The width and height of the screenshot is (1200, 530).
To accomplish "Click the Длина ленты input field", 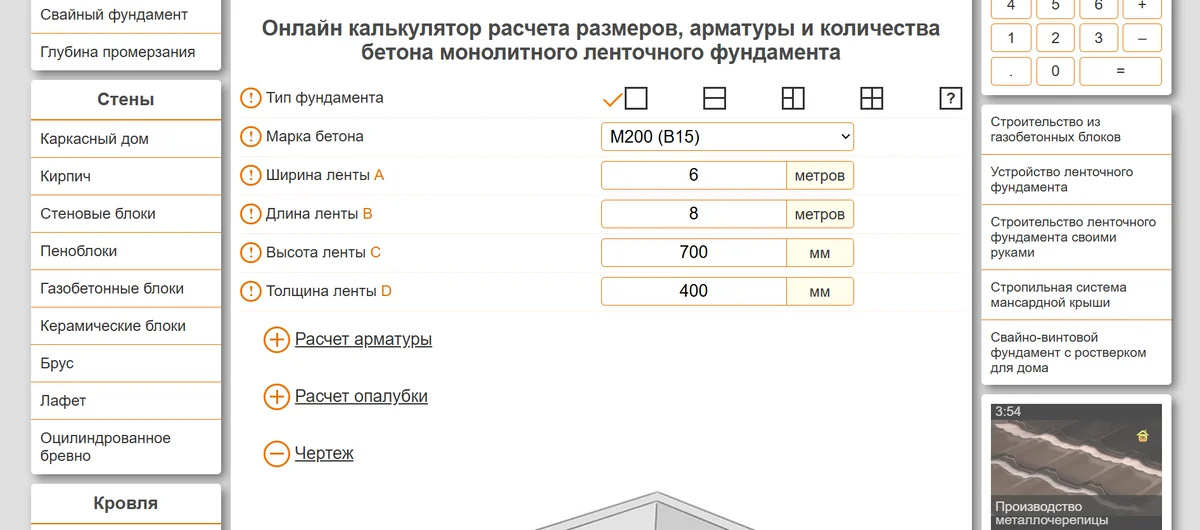I will pos(693,214).
